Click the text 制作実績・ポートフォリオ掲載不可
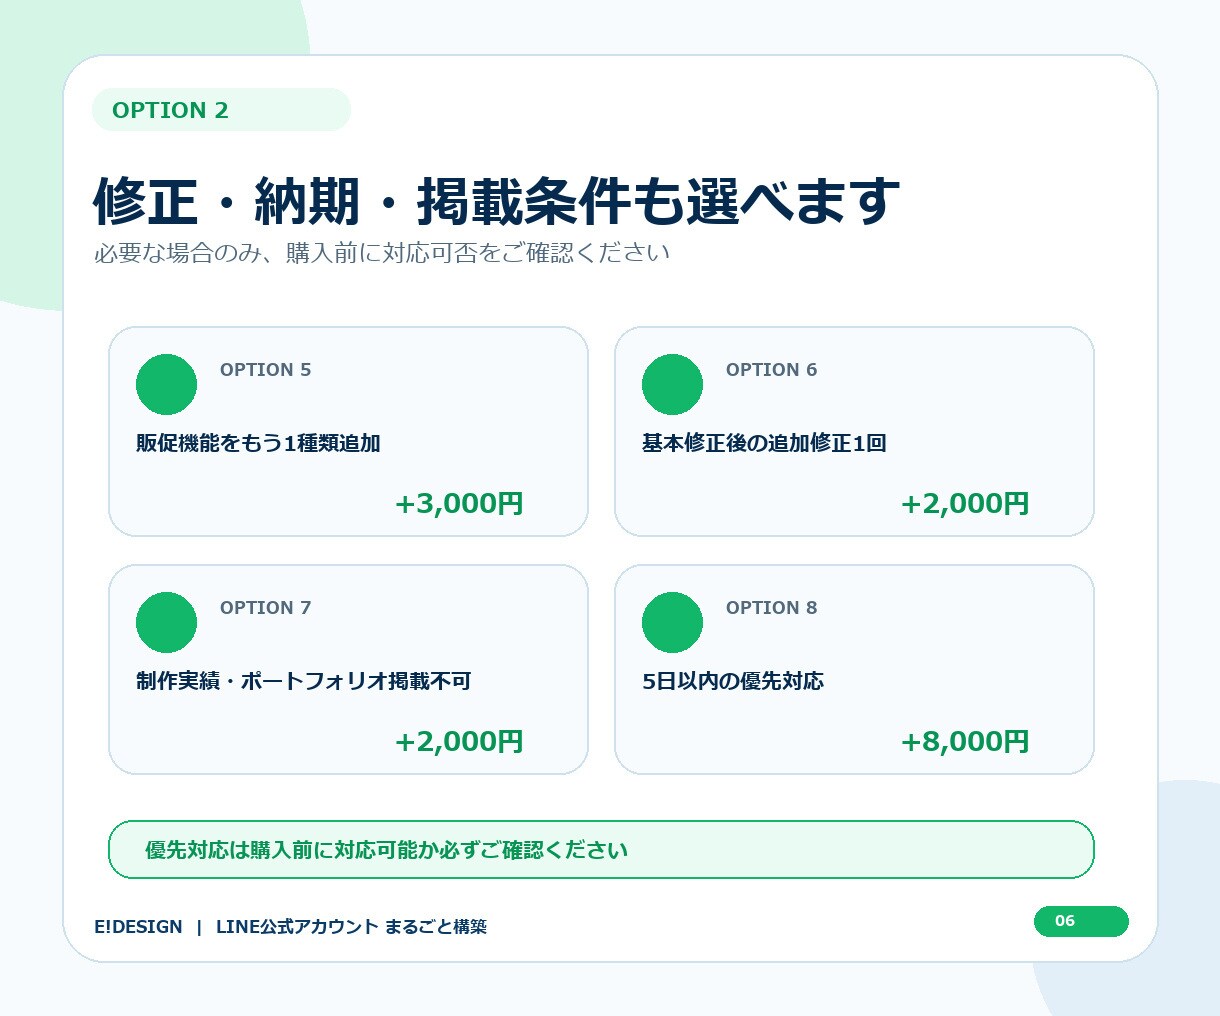The image size is (1220, 1016). tap(303, 681)
